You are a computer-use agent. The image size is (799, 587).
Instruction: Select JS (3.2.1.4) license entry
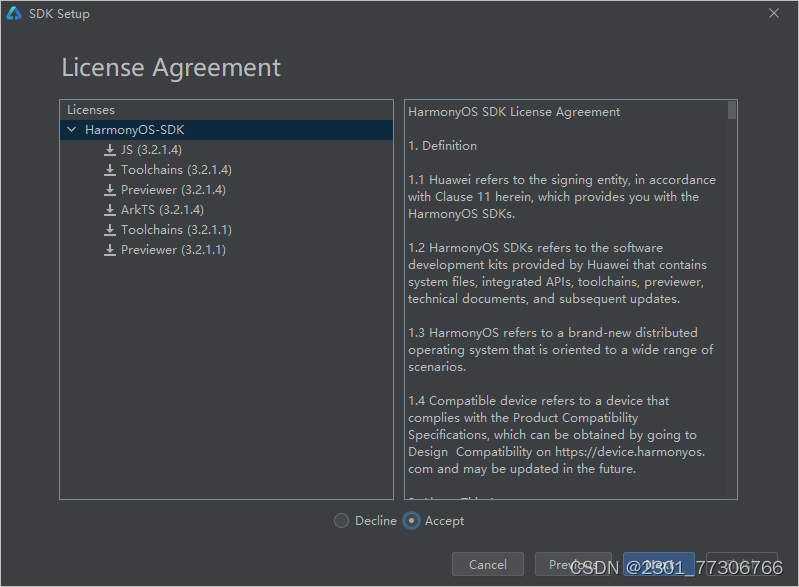pos(151,150)
